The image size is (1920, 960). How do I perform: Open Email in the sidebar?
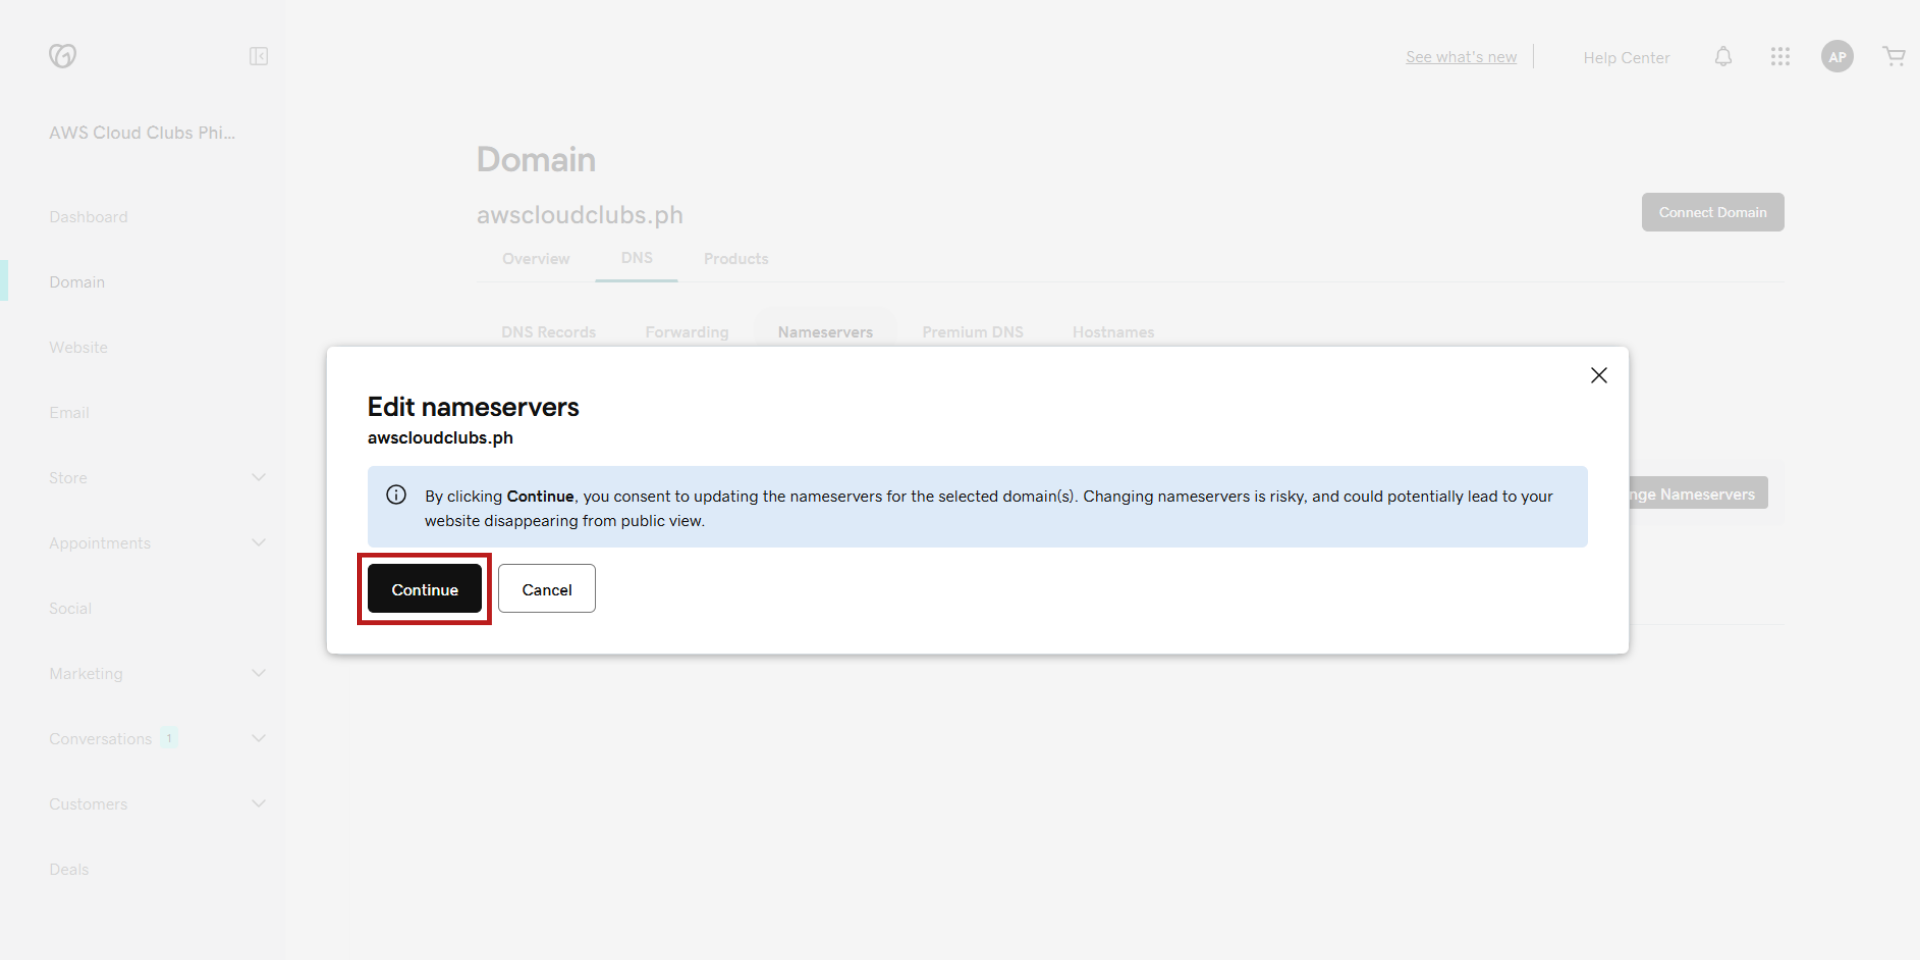click(69, 412)
